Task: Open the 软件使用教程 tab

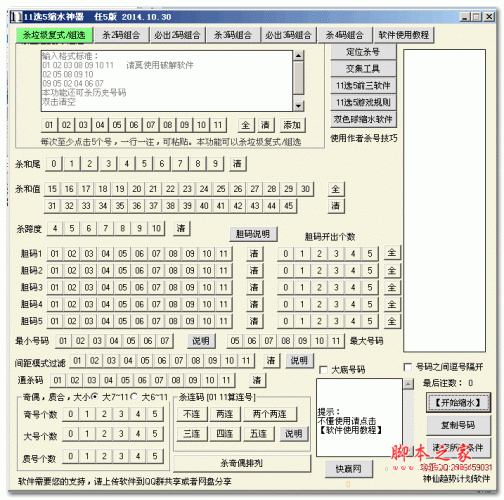Action: click(404, 35)
